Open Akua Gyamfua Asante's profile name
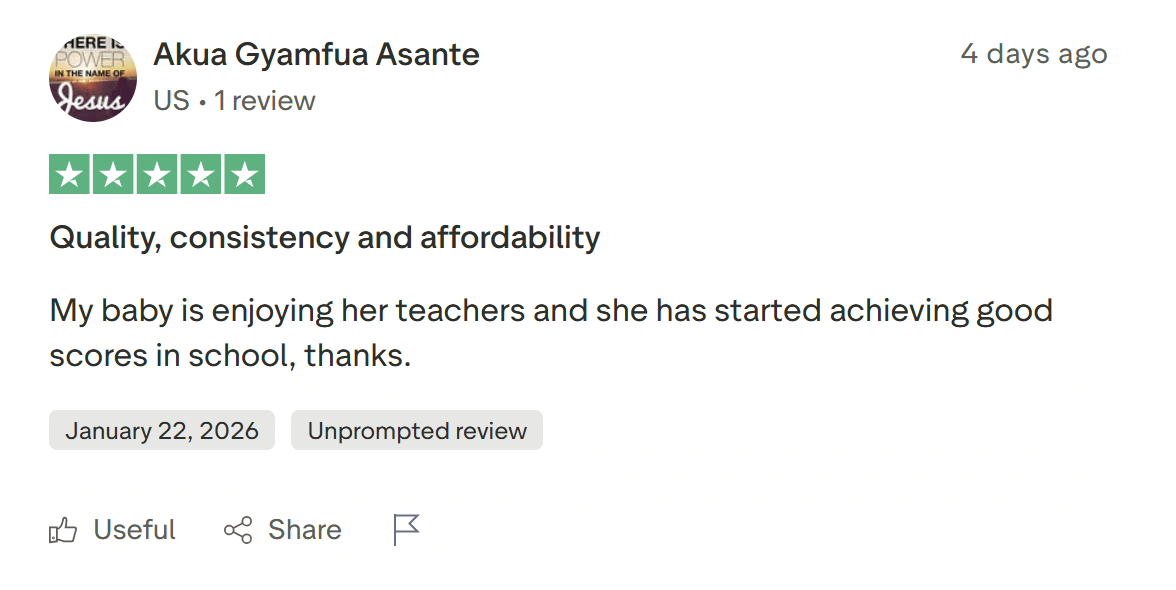Viewport: 1176px width, 590px height. [316, 54]
